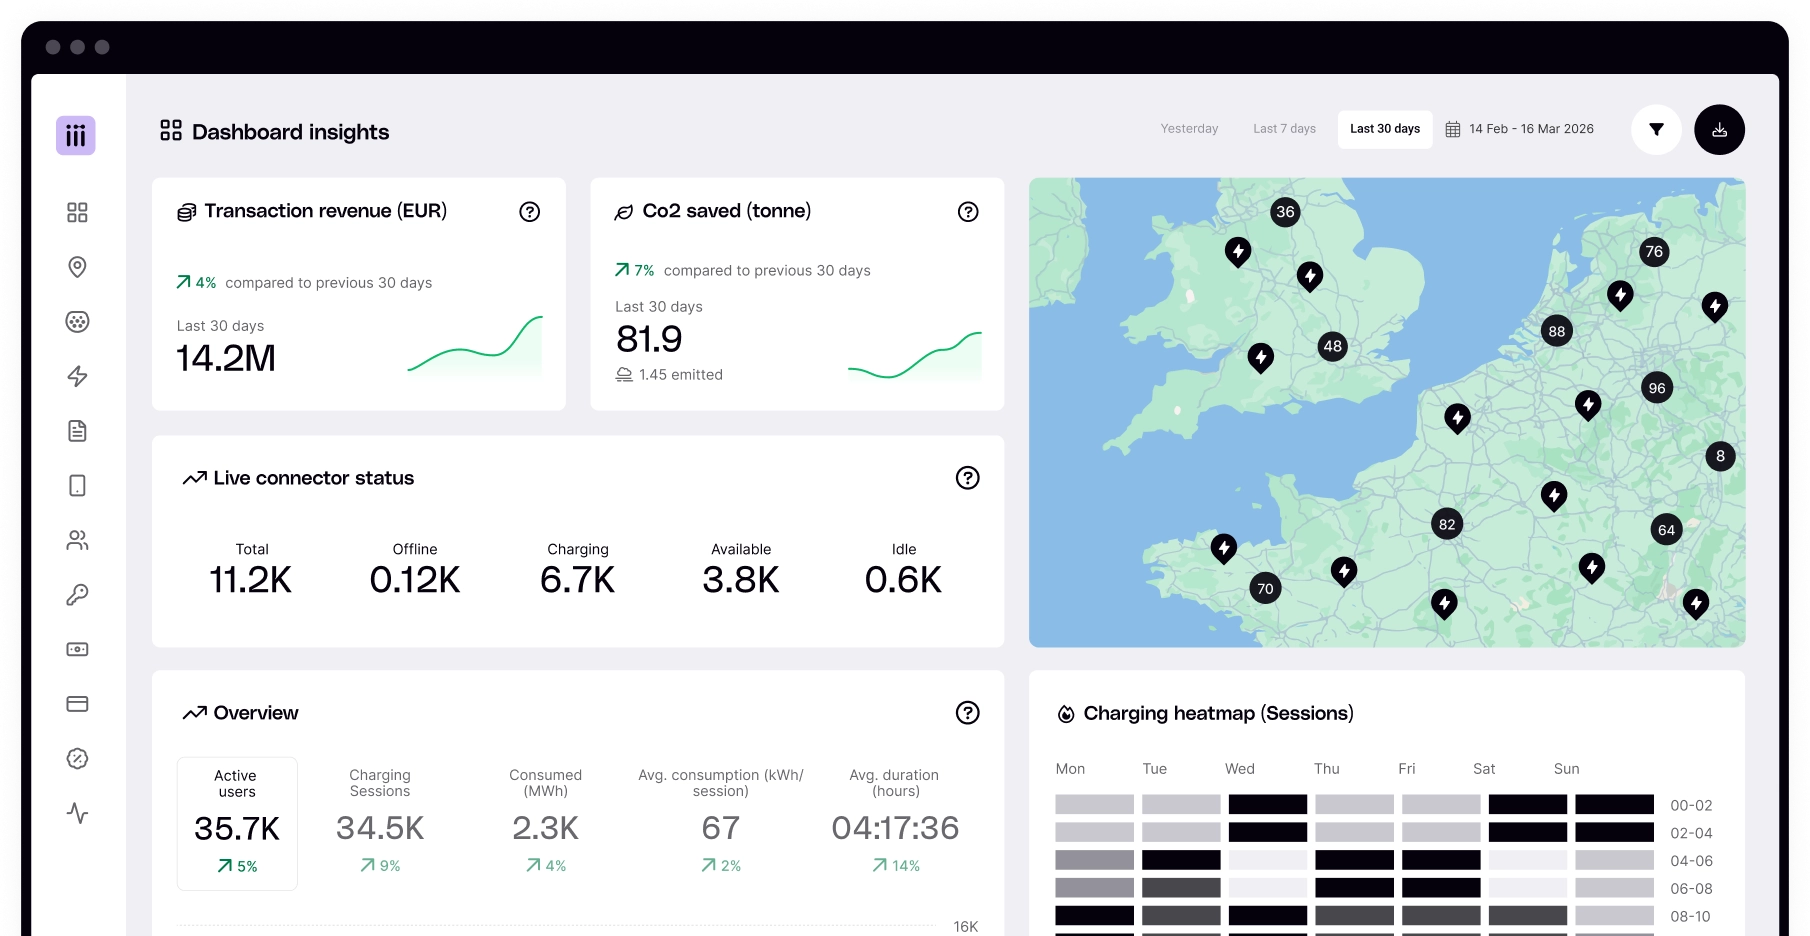Open help for Transaction revenue card

click(x=530, y=211)
